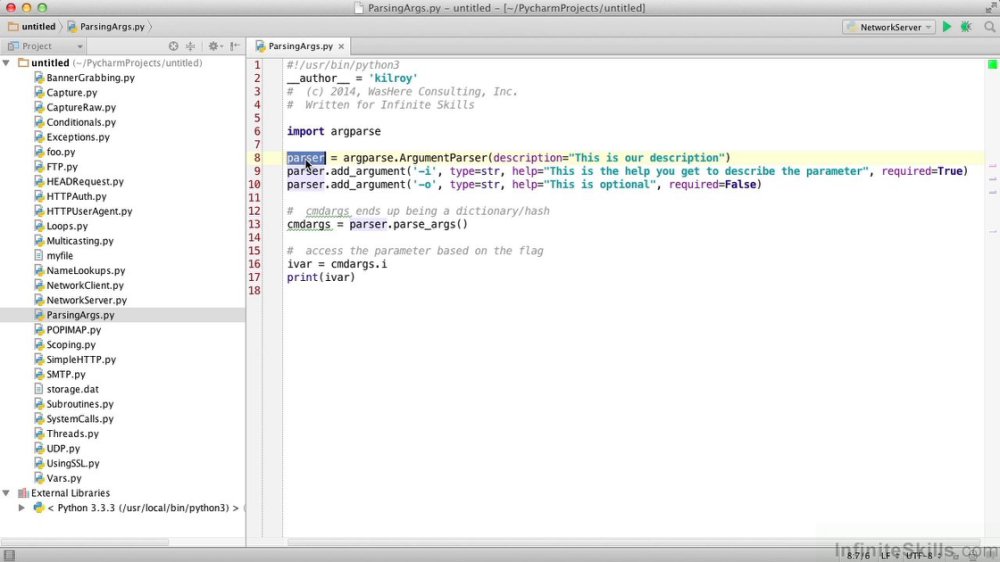
Task: Expand the Python 3.3.3 library node
Action: click(x=22, y=508)
